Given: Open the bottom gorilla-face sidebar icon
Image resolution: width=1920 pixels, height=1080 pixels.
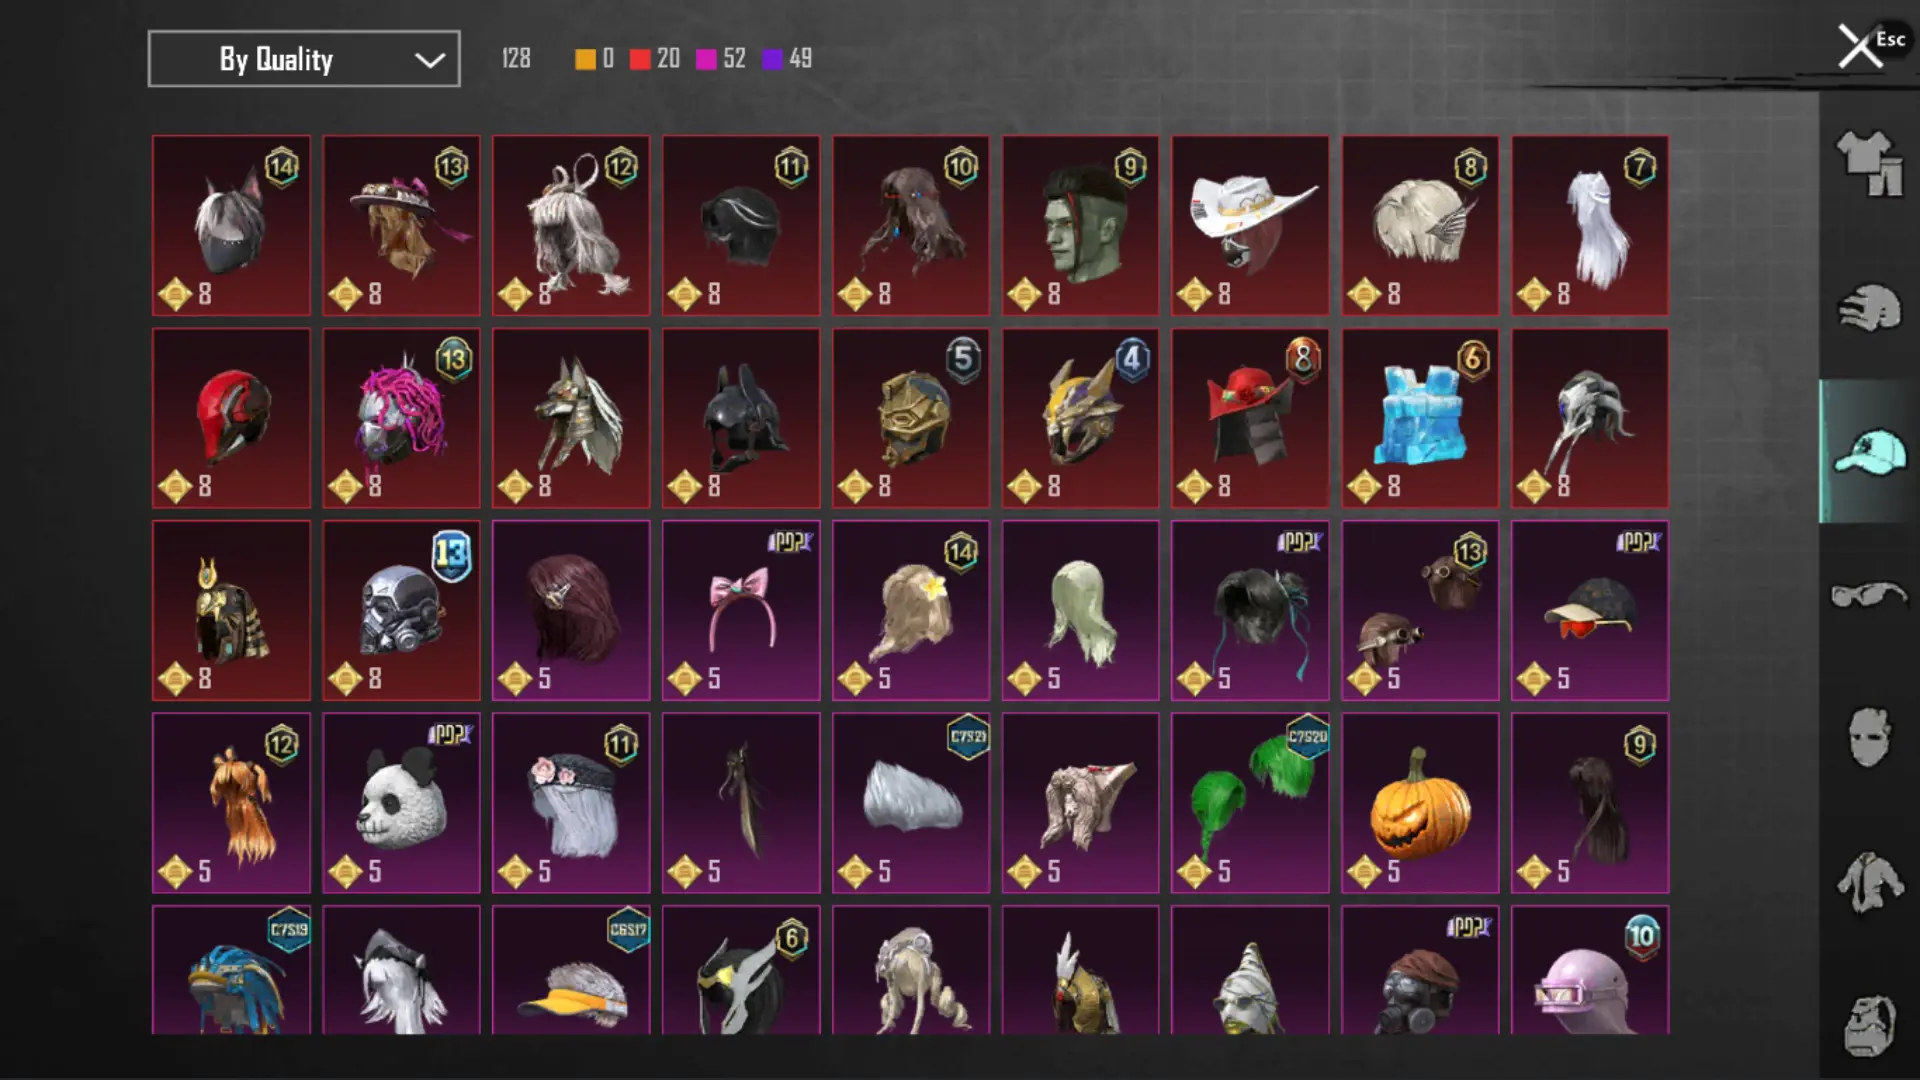Looking at the screenshot, I should point(1869,1025).
